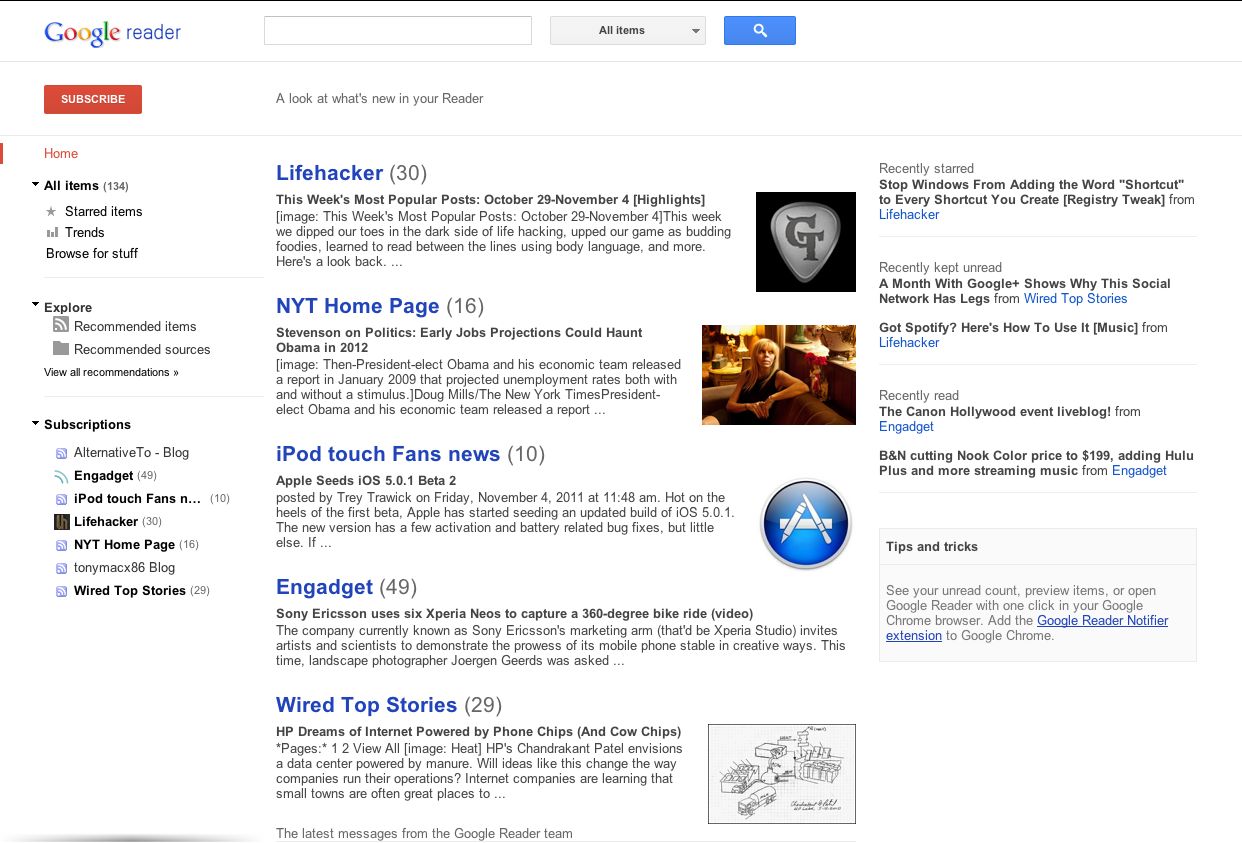
Task: Click the RSS feed icon beside Engadget
Action: 61,475
